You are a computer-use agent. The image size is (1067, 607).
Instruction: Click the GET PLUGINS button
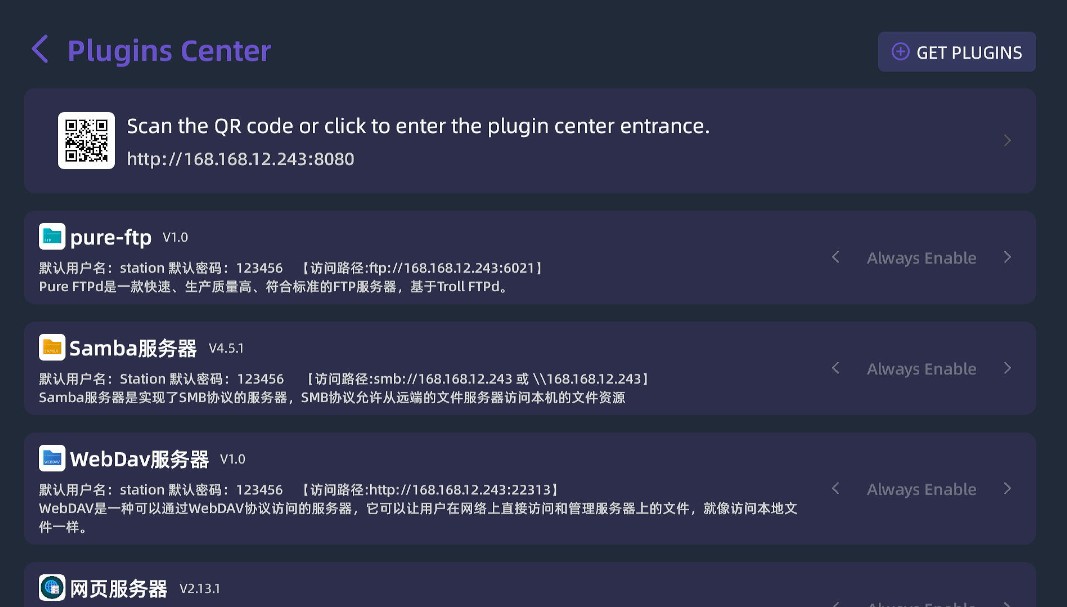pos(956,52)
